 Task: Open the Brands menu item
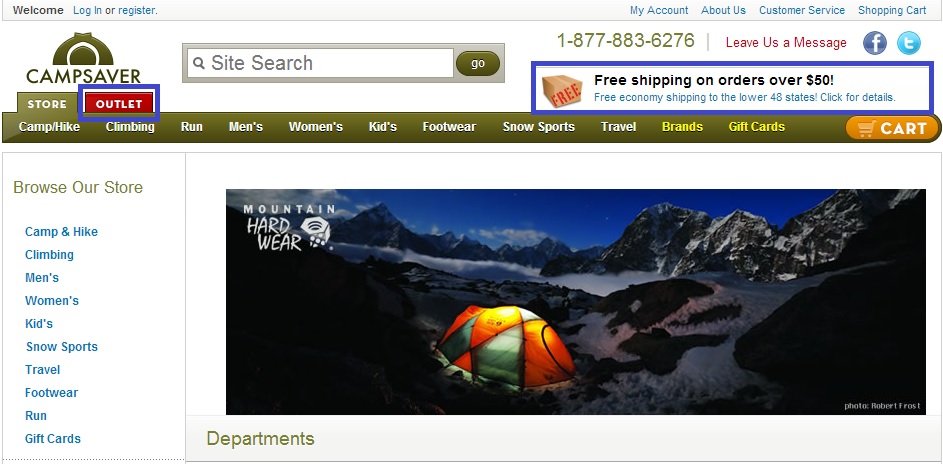pos(682,127)
